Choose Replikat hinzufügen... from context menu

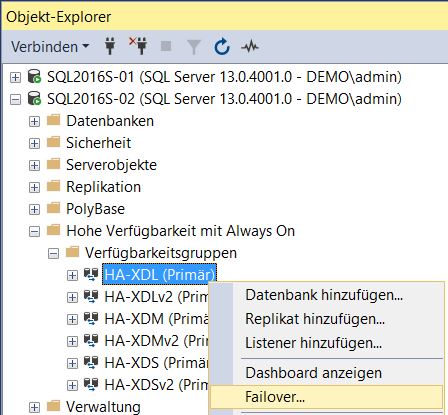coord(327,319)
